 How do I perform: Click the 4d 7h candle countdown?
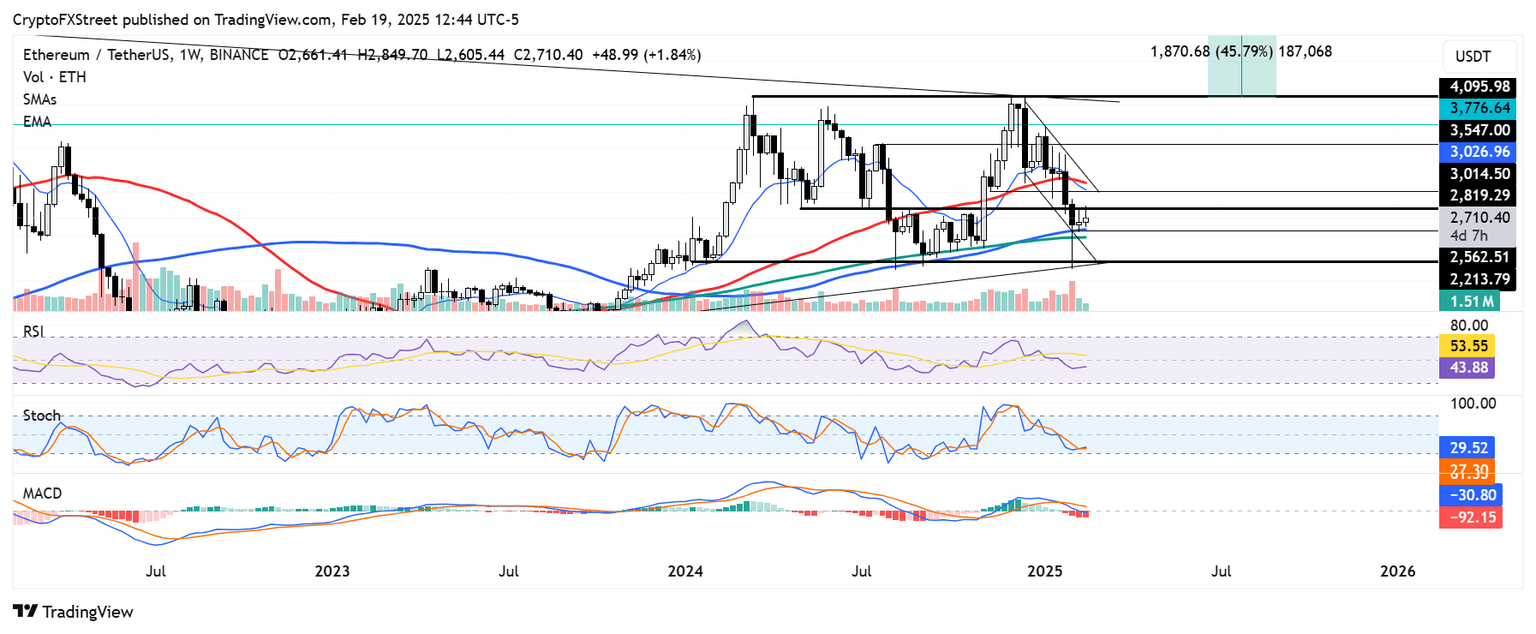(1466, 234)
